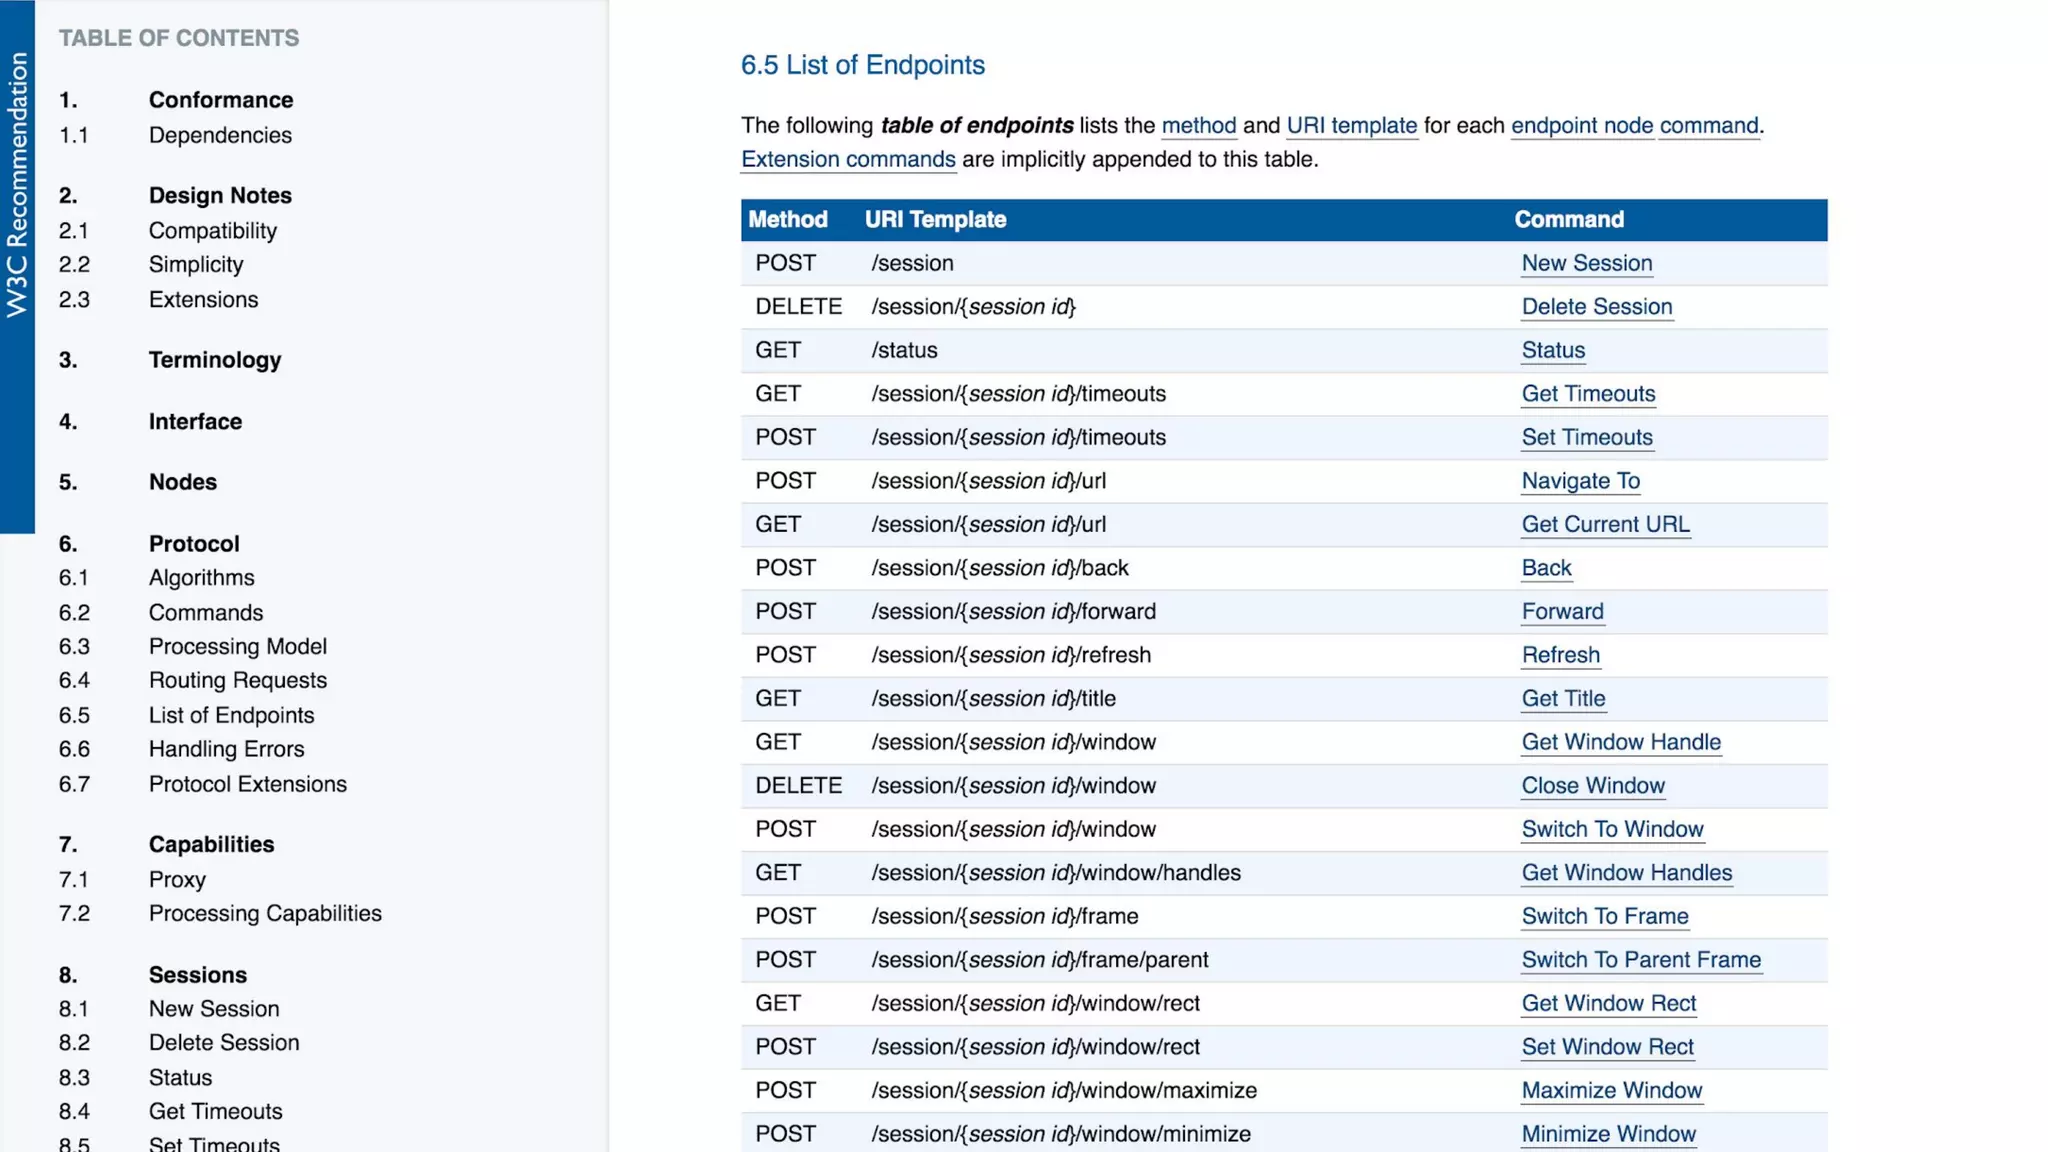Viewport: 2048px width, 1152px height.
Task: Select the Protocol heading in sidebar
Action: (x=194, y=544)
